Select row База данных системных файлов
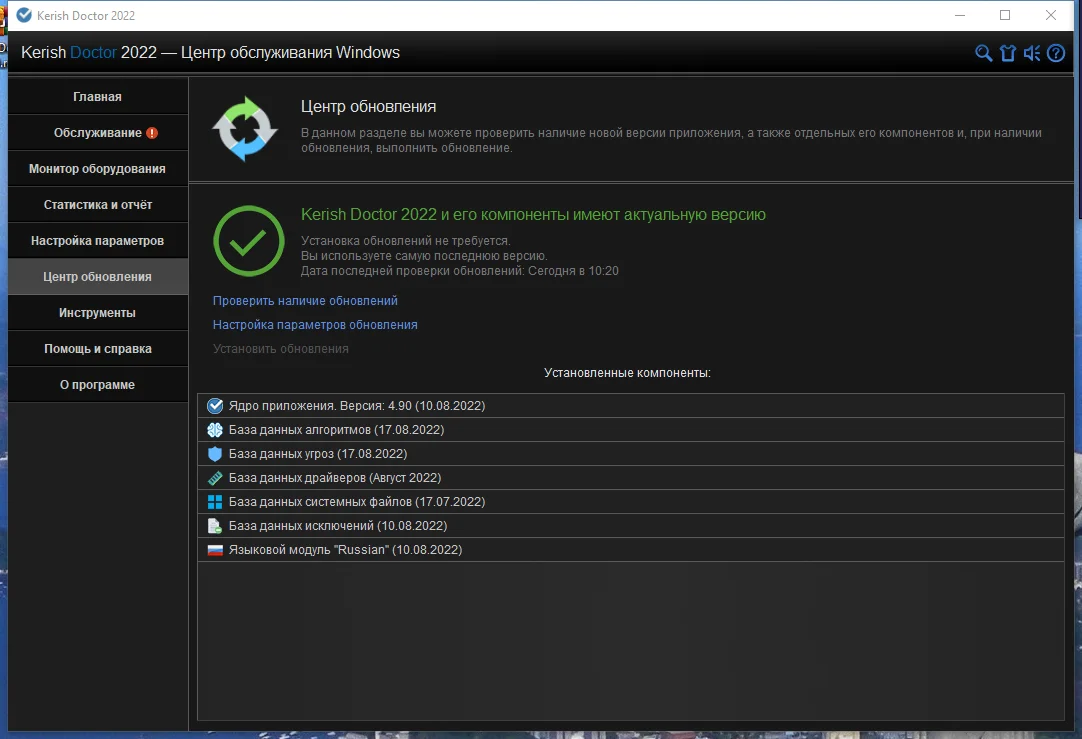The height and width of the screenshot is (739, 1082). point(631,502)
